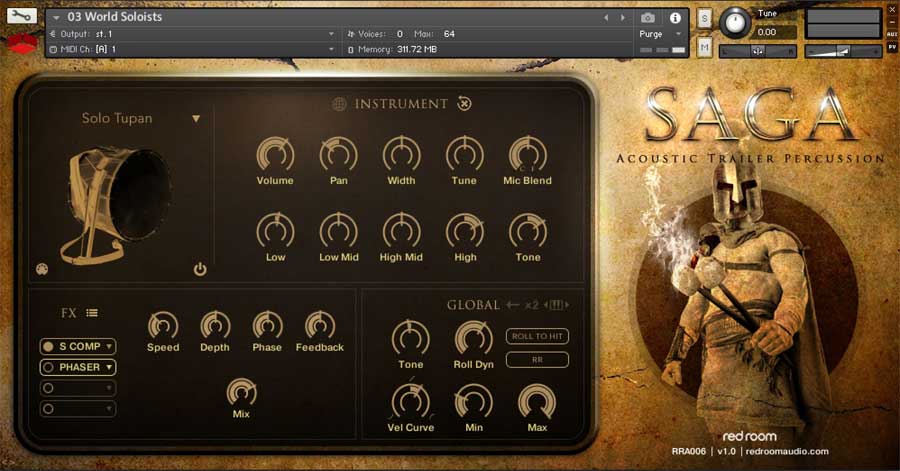
Task: Mute the instrument with the M button
Action: pos(704,48)
